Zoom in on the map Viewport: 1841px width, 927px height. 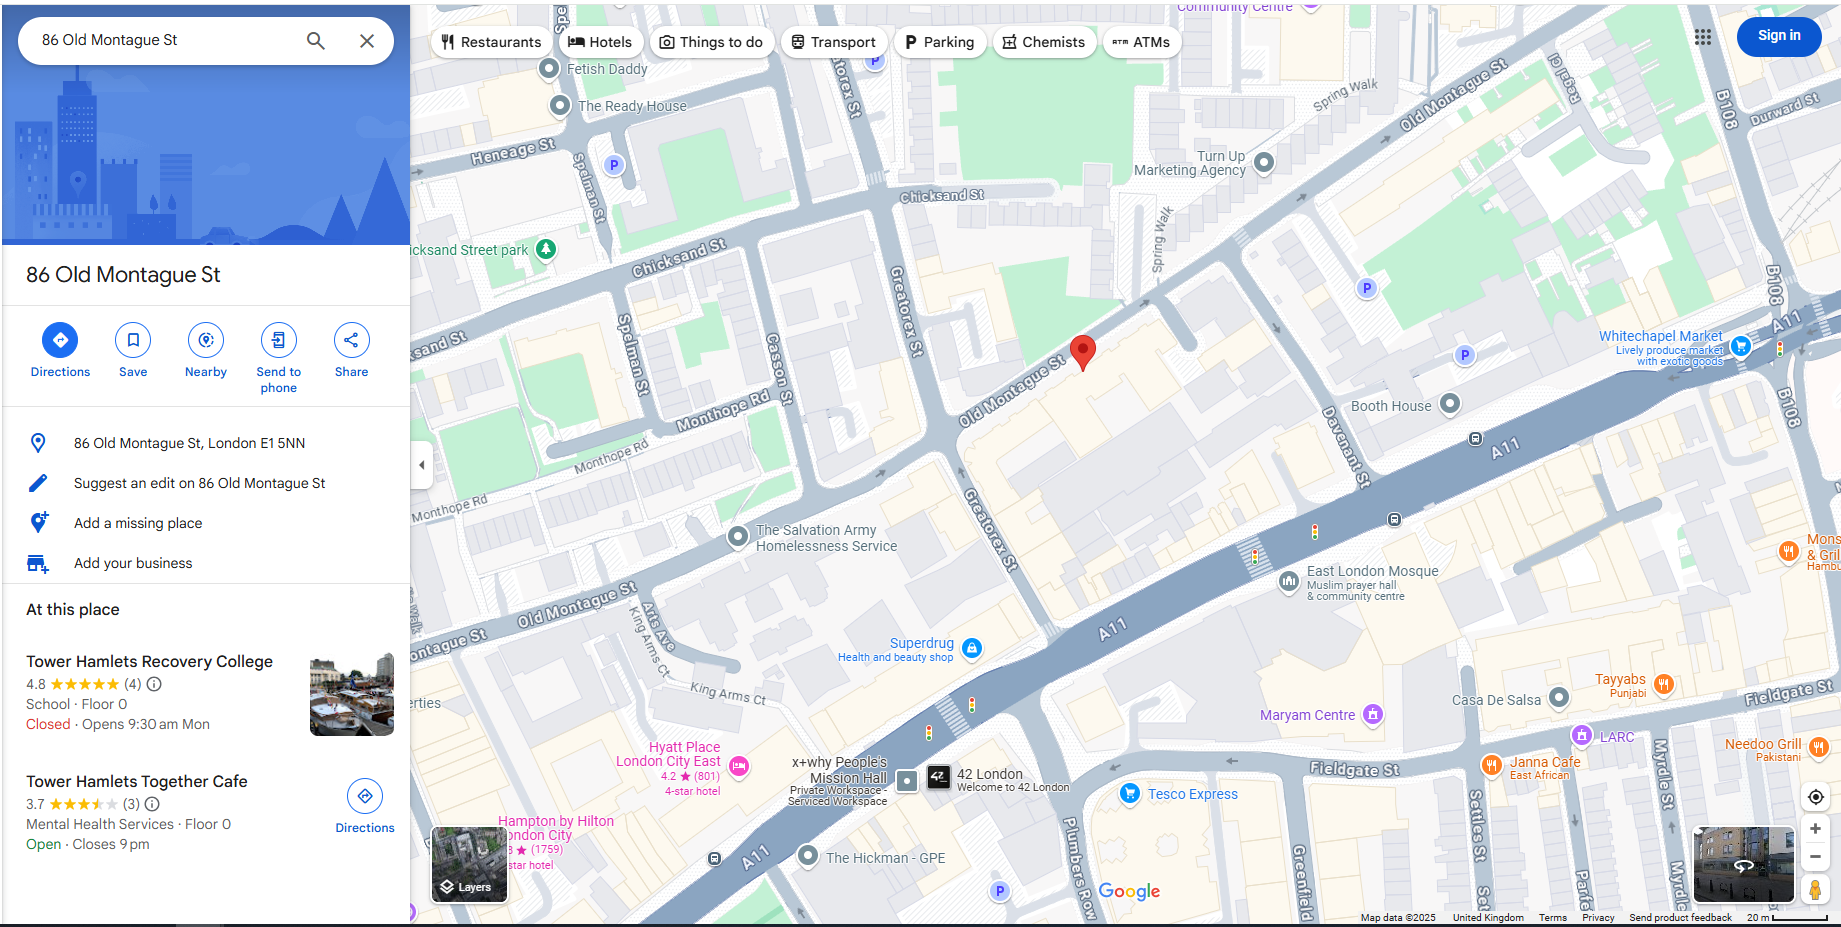pyautogui.click(x=1815, y=829)
